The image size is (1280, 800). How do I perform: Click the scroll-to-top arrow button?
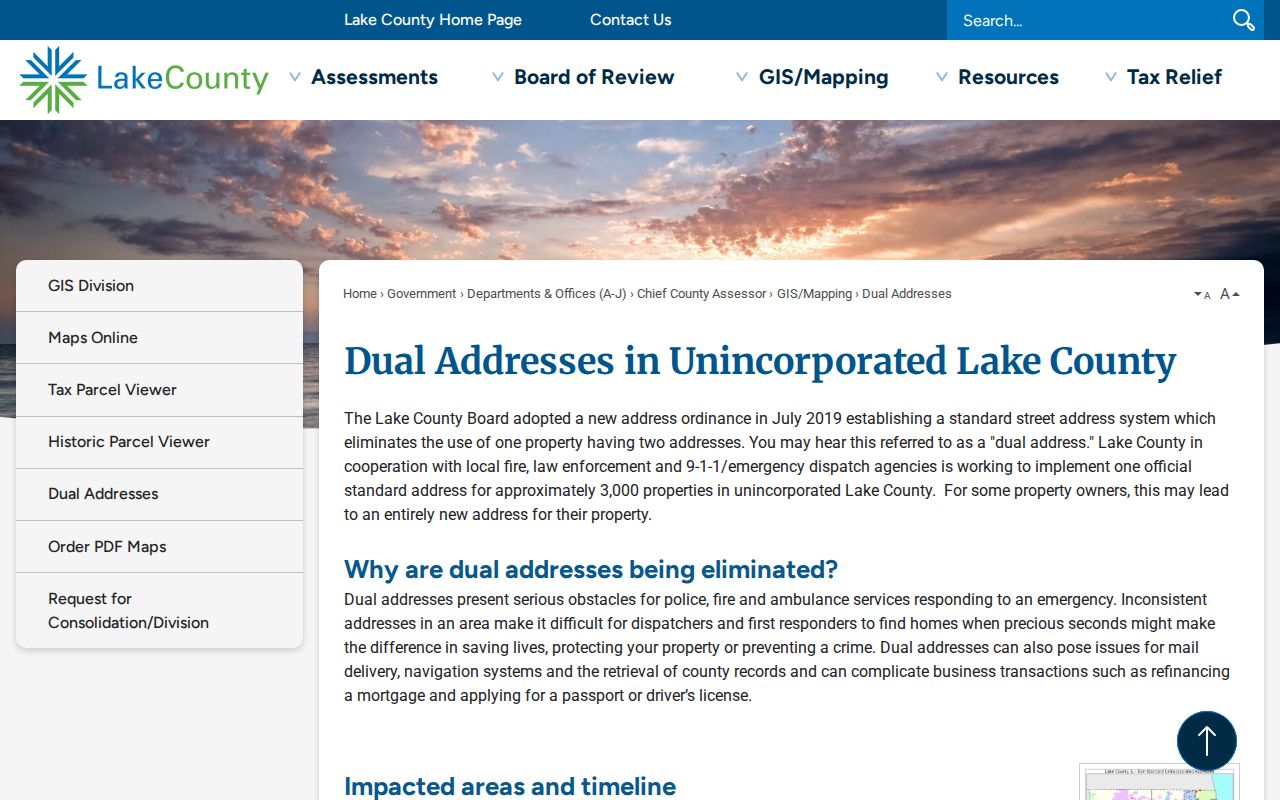pos(1207,741)
